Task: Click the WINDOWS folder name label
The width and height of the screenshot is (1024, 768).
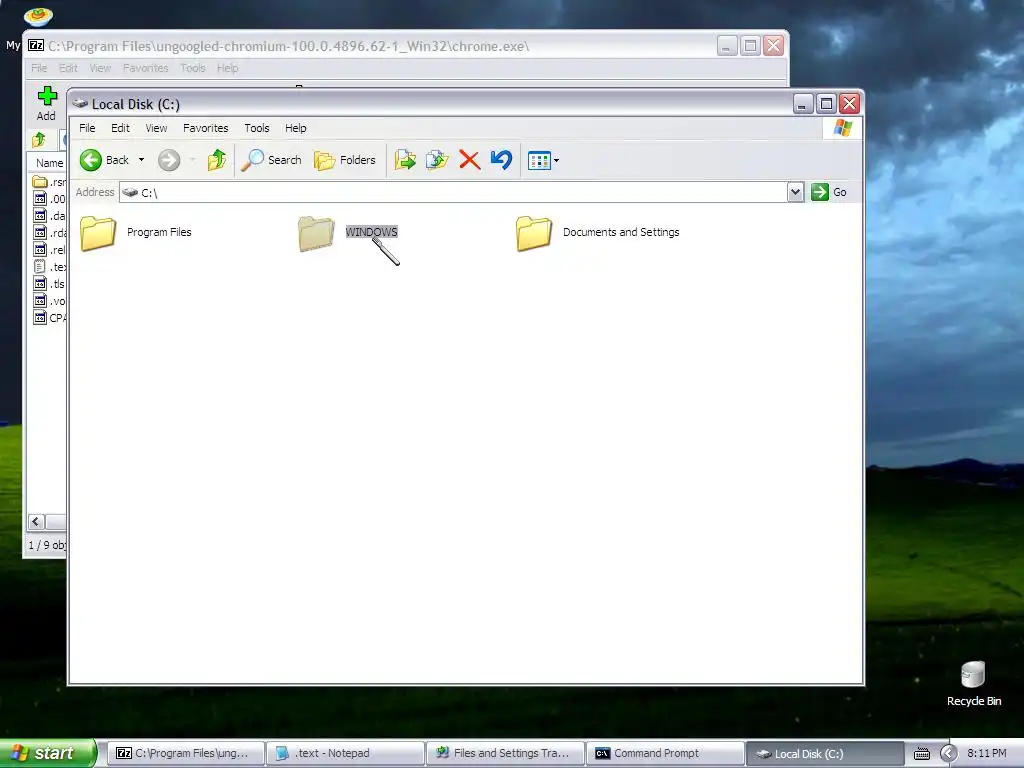Action: point(372,232)
